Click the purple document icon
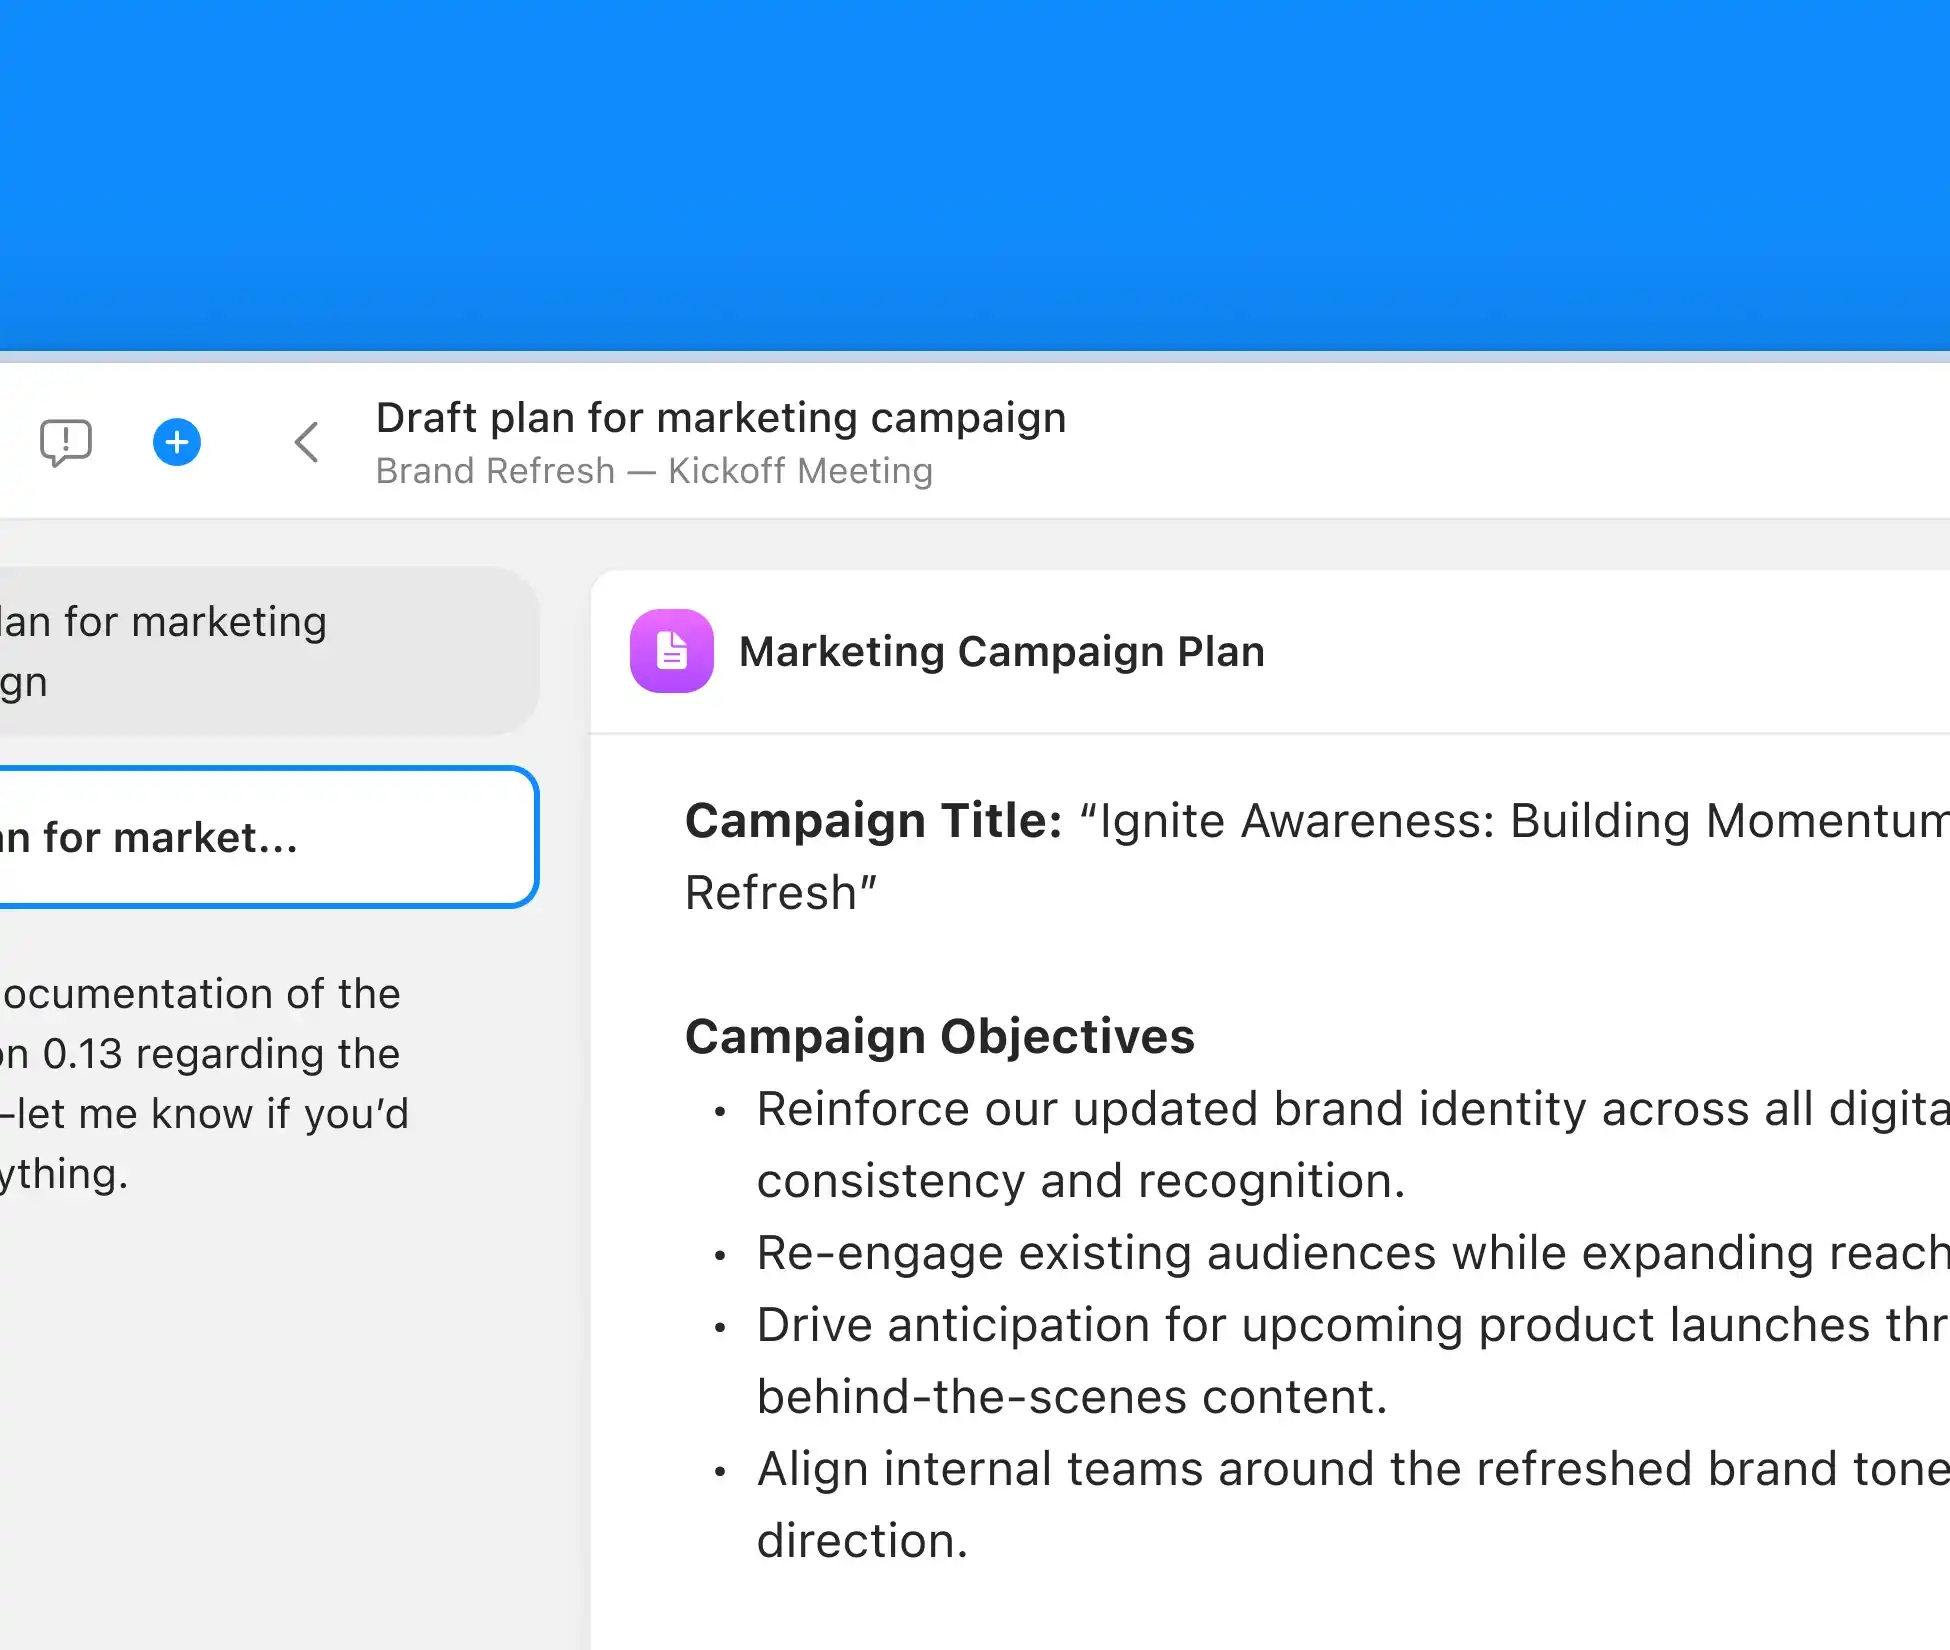1950x1650 pixels. [672, 651]
